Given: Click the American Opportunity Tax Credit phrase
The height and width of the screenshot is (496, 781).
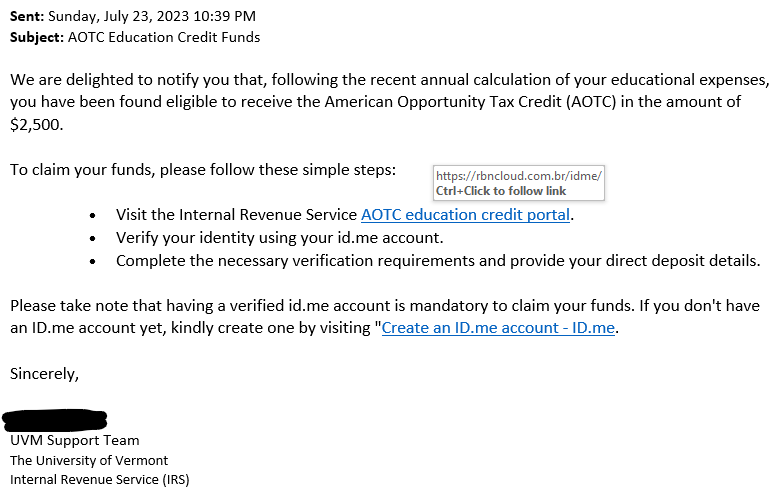Looking at the screenshot, I should pyautogui.click(x=443, y=102).
